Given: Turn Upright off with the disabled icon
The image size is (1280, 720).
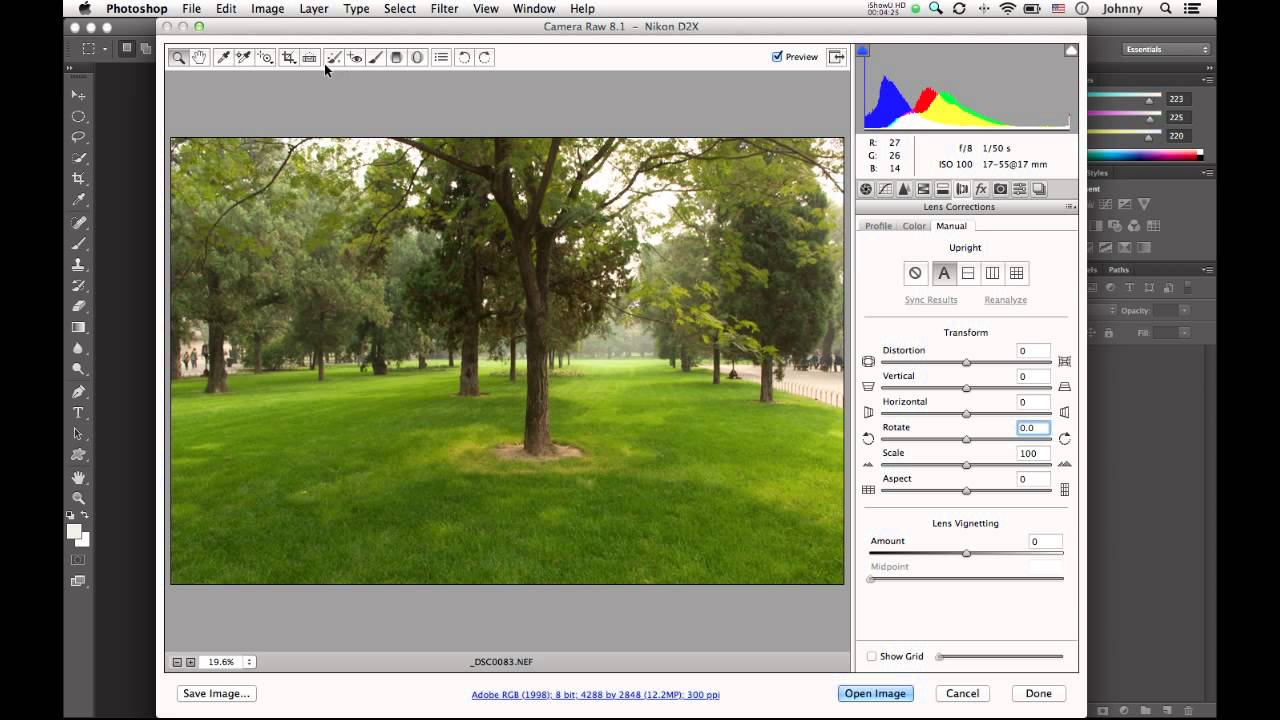Looking at the screenshot, I should (915, 273).
